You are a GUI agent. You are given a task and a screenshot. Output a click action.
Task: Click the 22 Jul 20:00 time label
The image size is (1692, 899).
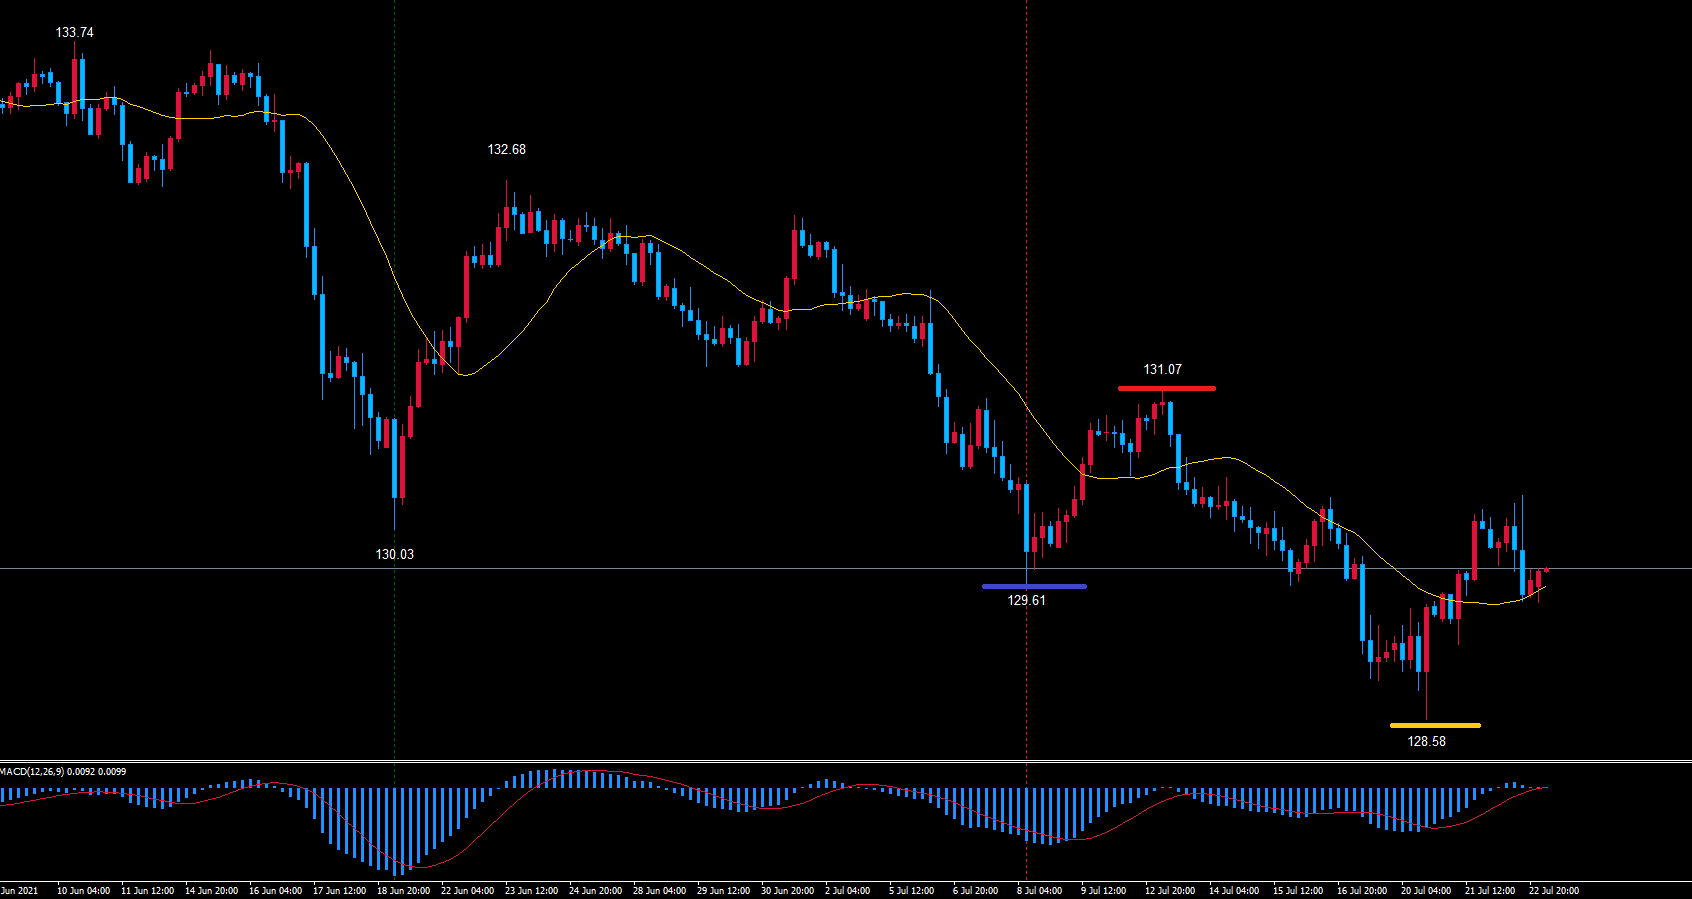pyautogui.click(x=1553, y=890)
